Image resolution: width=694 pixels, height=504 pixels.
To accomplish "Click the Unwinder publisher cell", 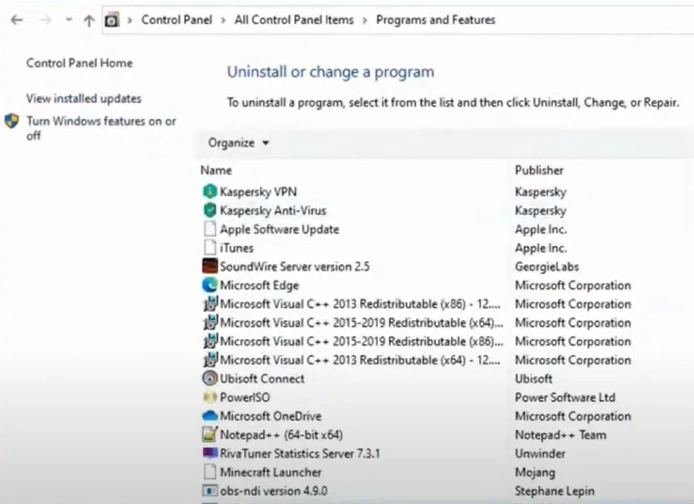I will 540,453.
